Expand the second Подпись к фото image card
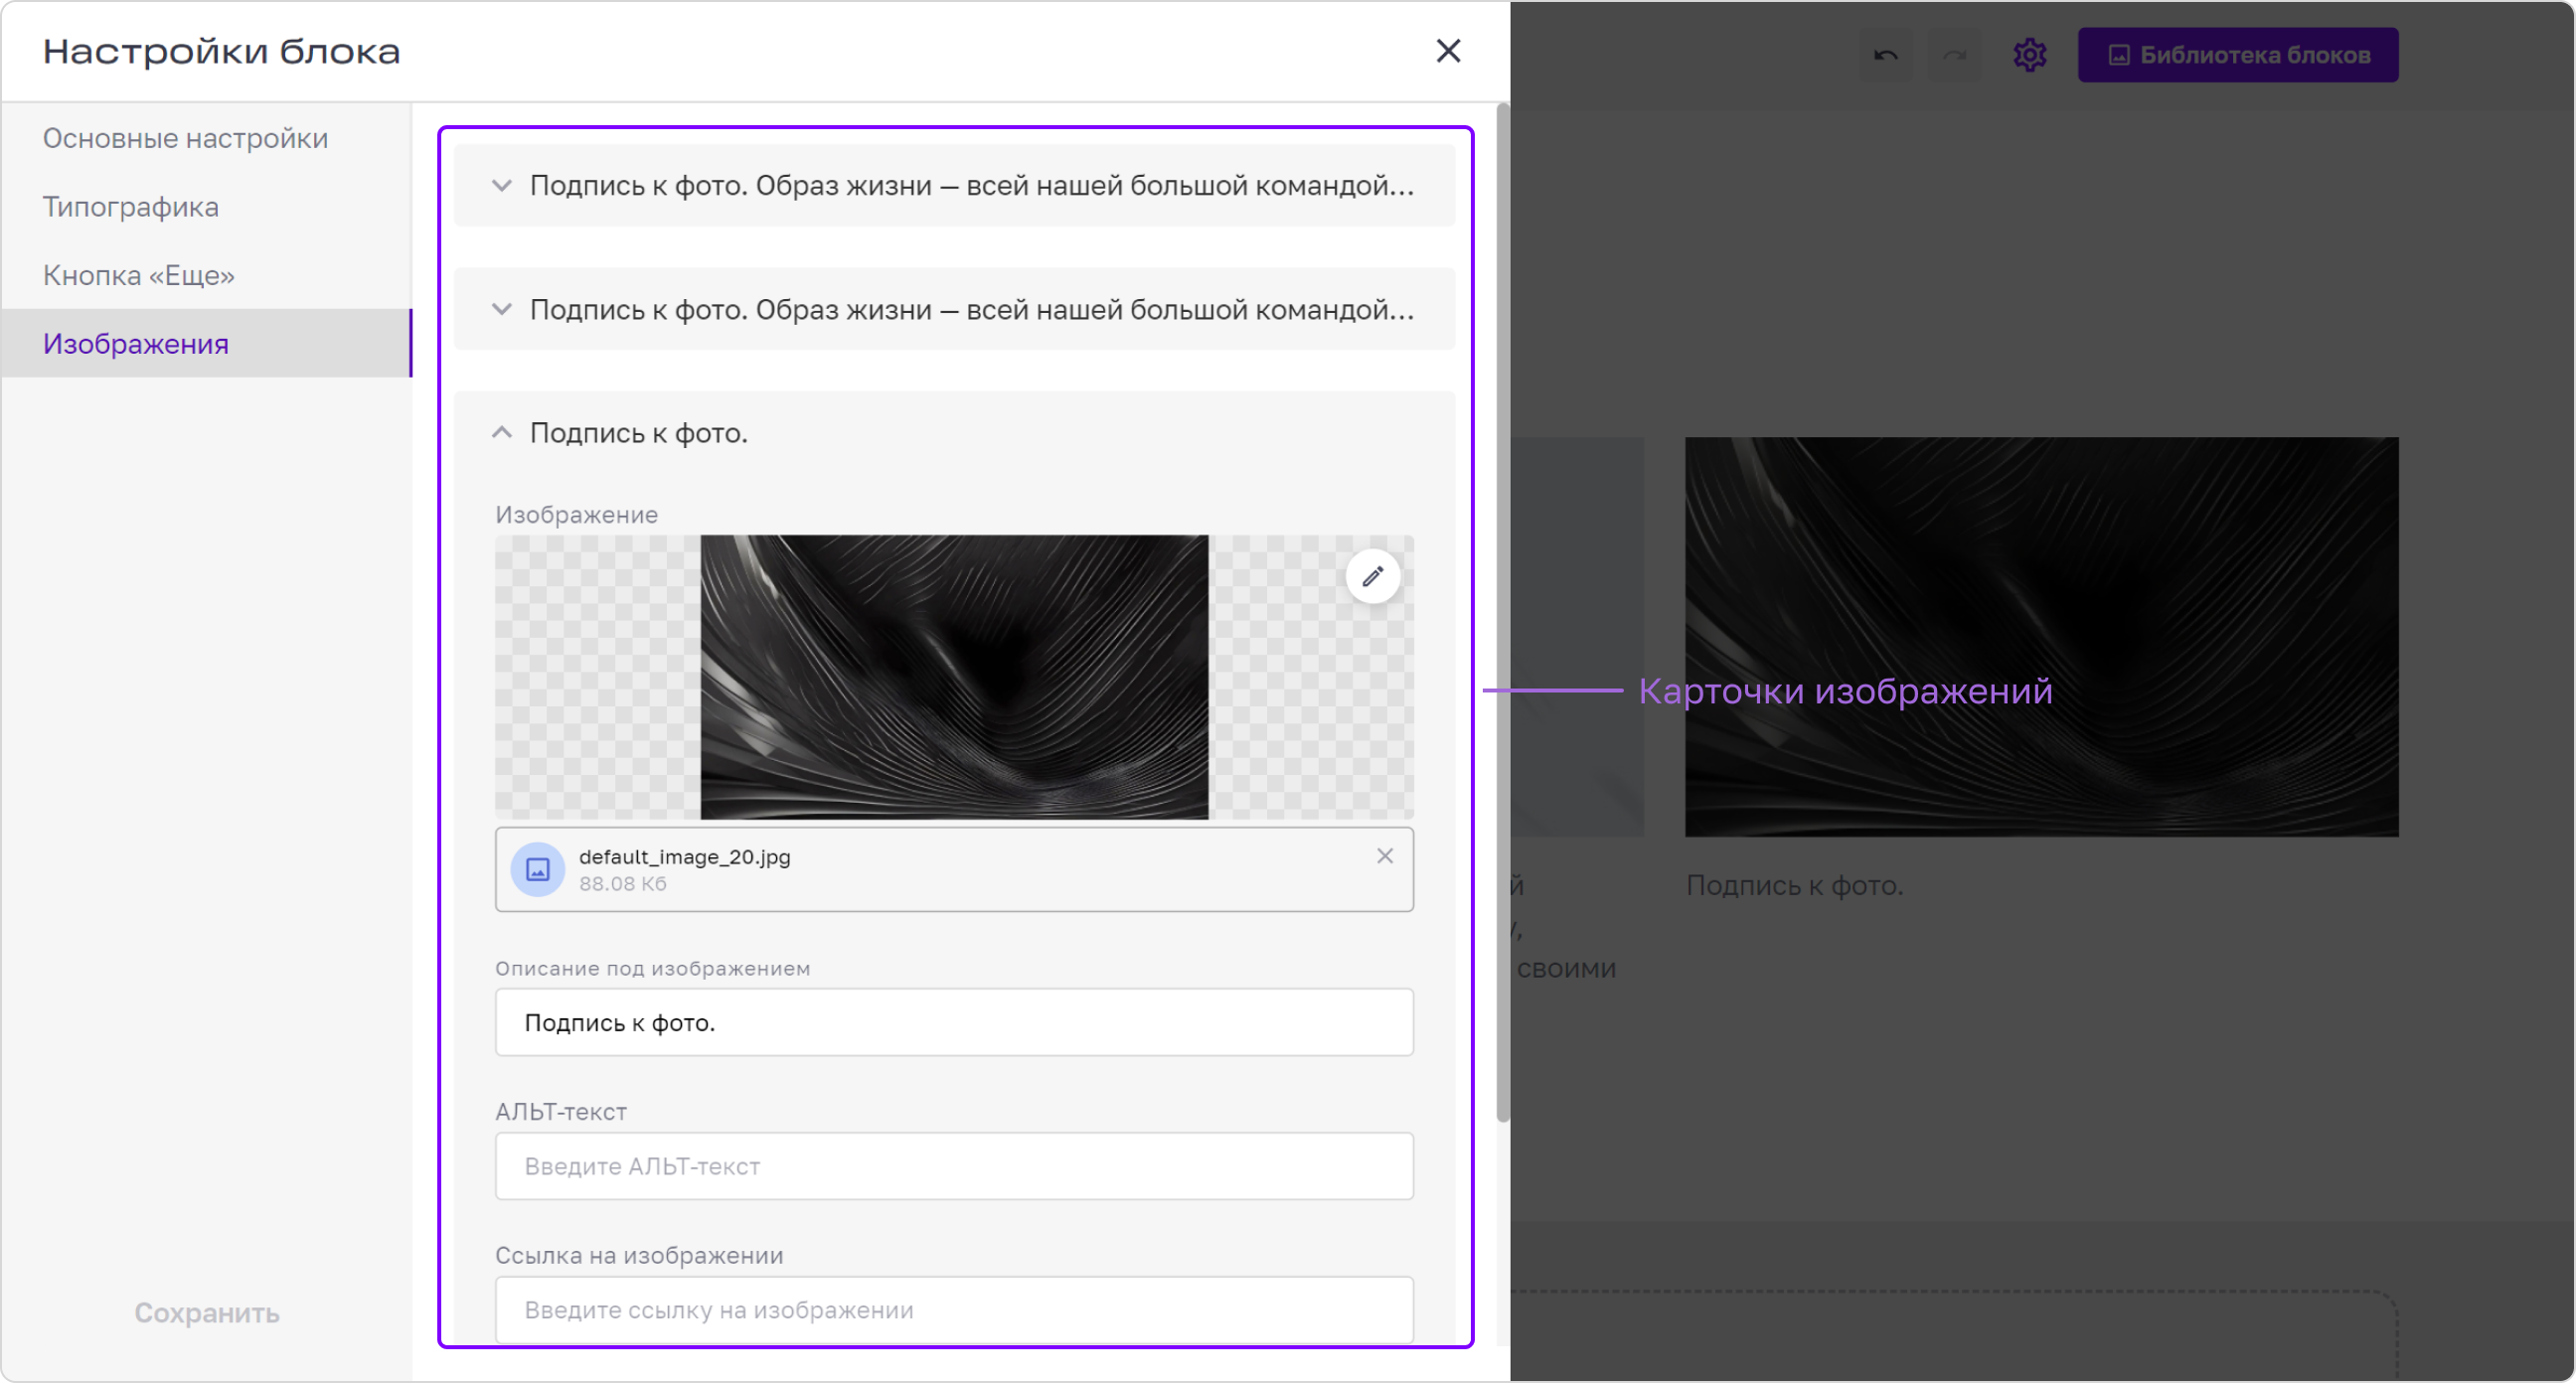Image resolution: width=2576 pixels, height=1383 pixels. coord(954,309)
